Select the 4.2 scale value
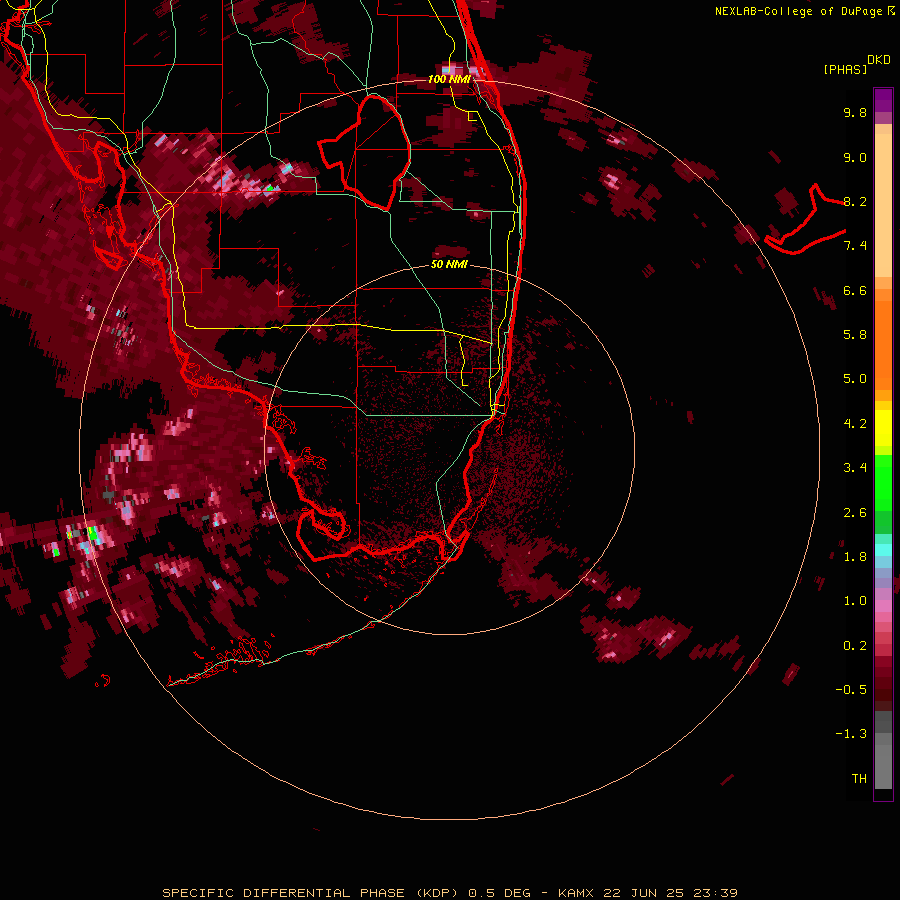This screenshot has height=900, width=900. [855, 424]
